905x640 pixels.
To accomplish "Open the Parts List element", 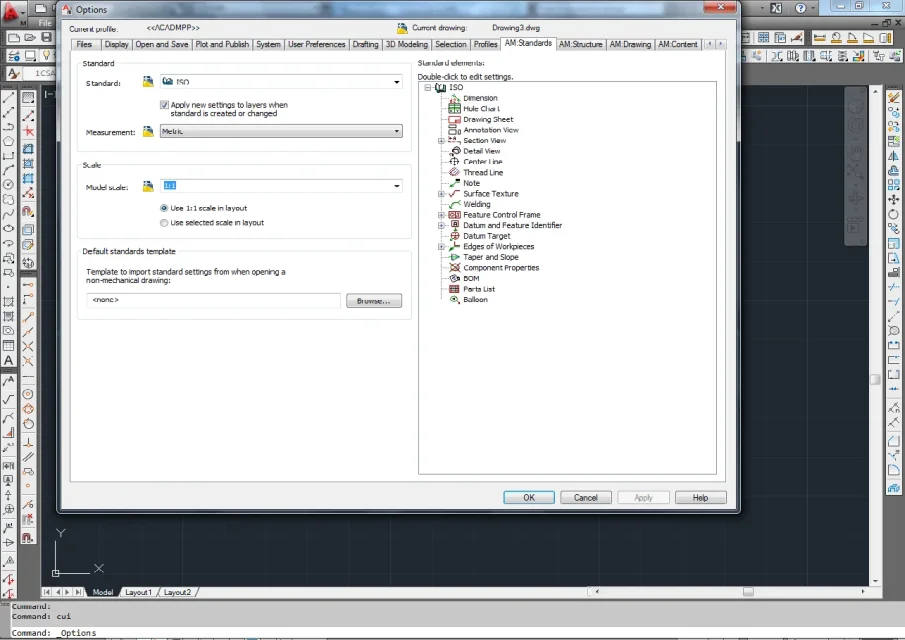I will pos(478,289).
